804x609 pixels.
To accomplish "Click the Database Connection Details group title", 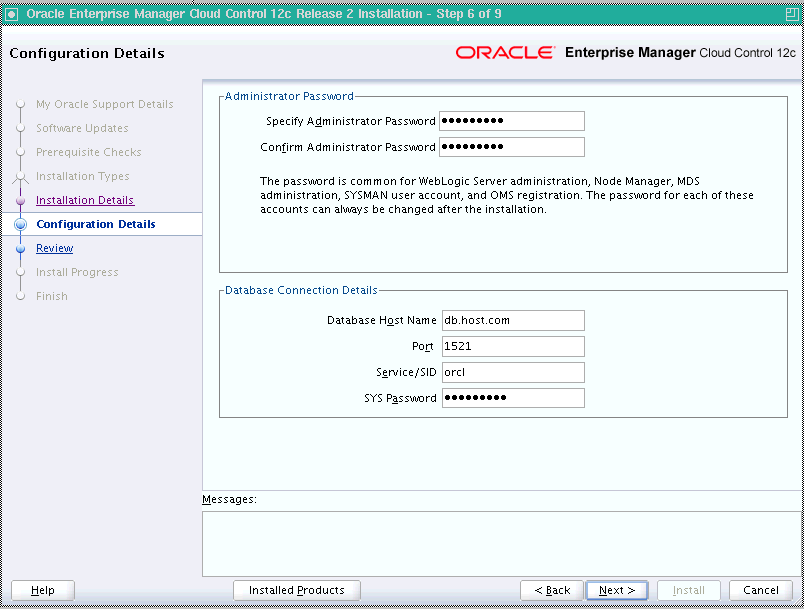I will click(302, 290).
